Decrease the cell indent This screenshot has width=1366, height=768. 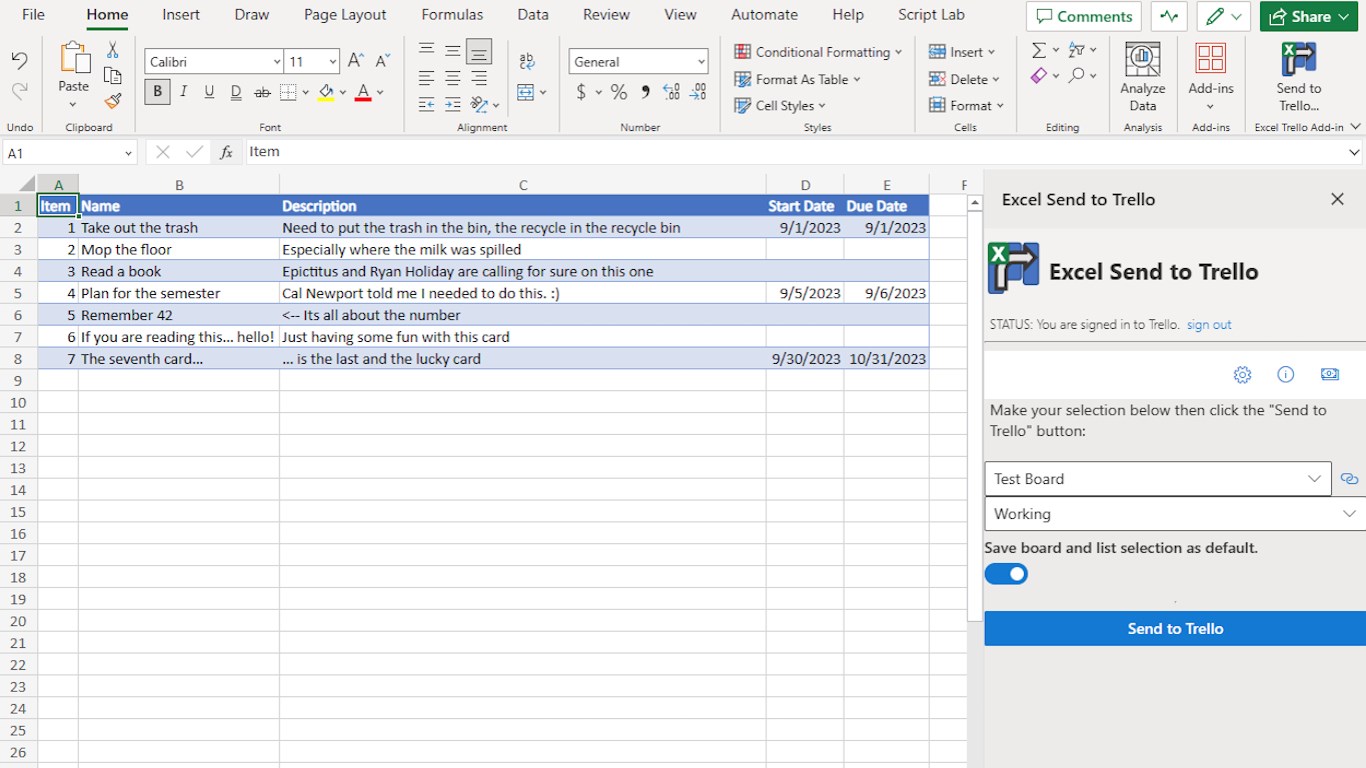[426, 104]
